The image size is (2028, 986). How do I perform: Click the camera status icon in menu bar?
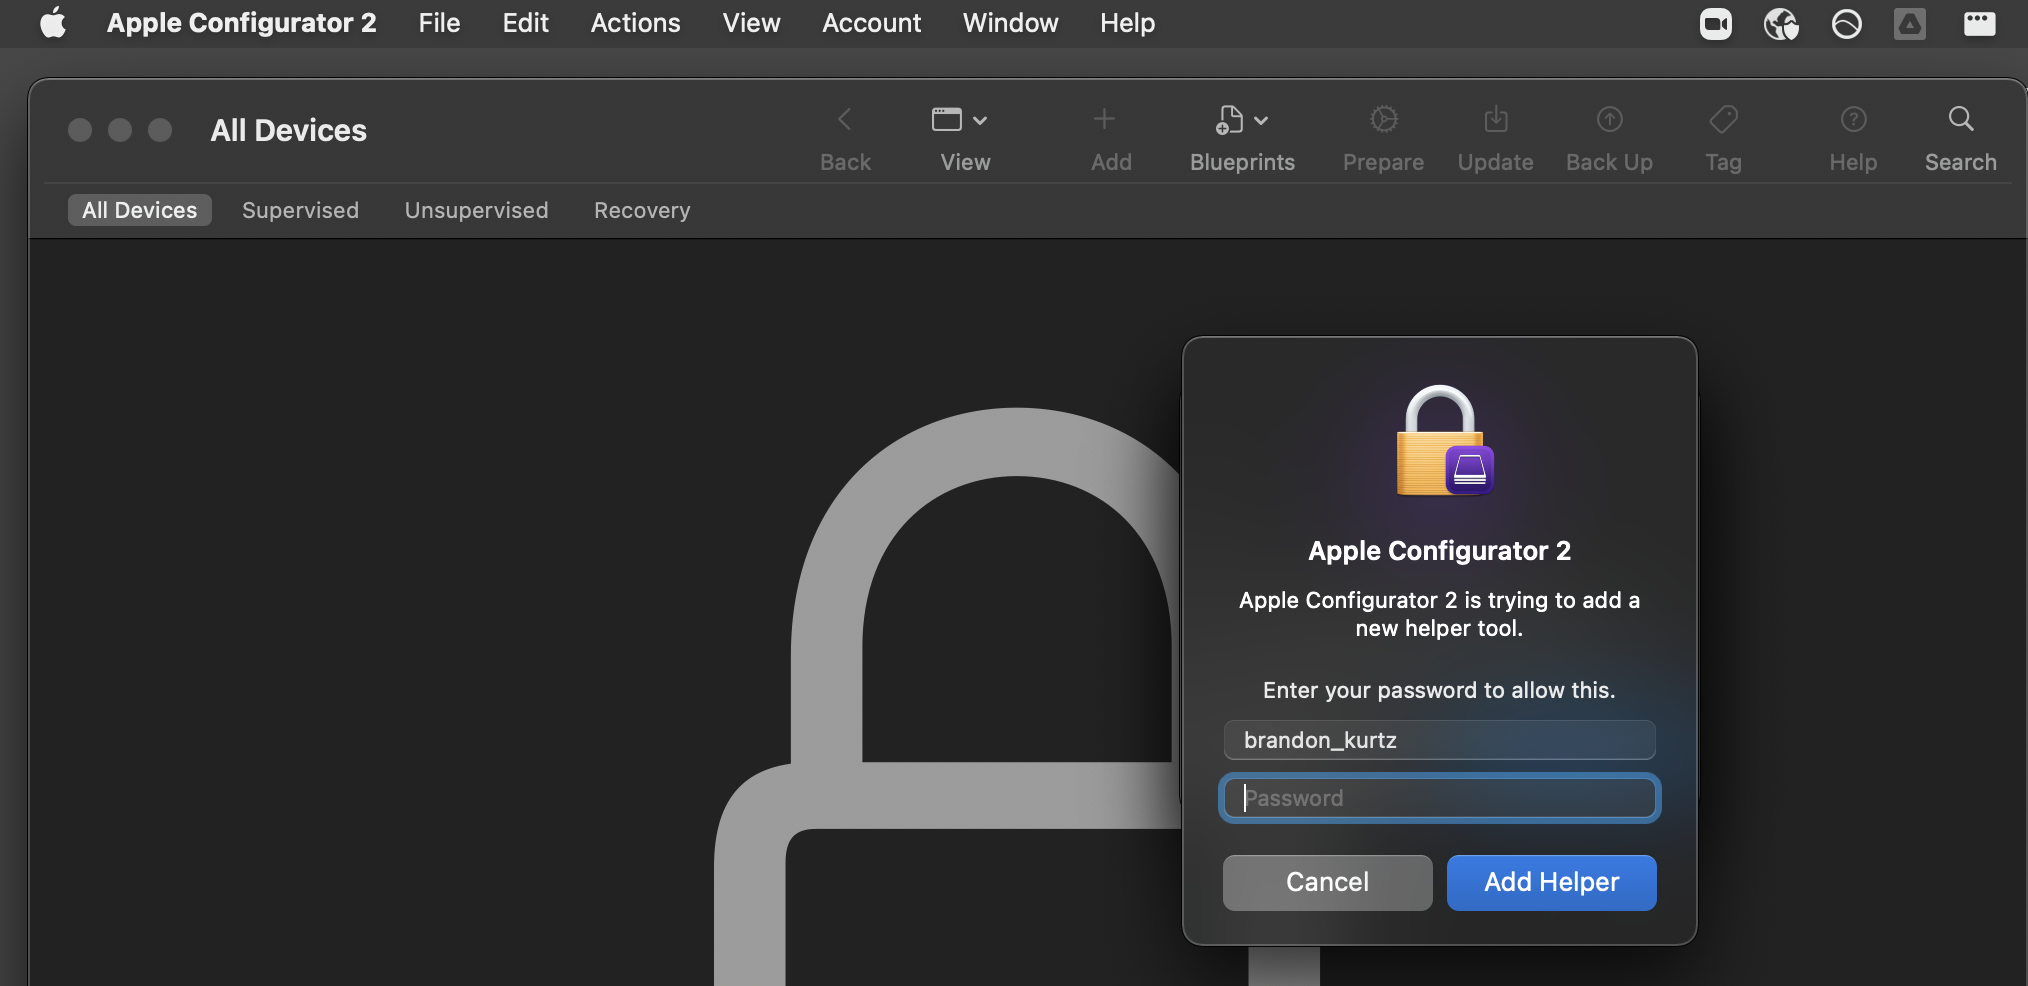point(1716,23)
